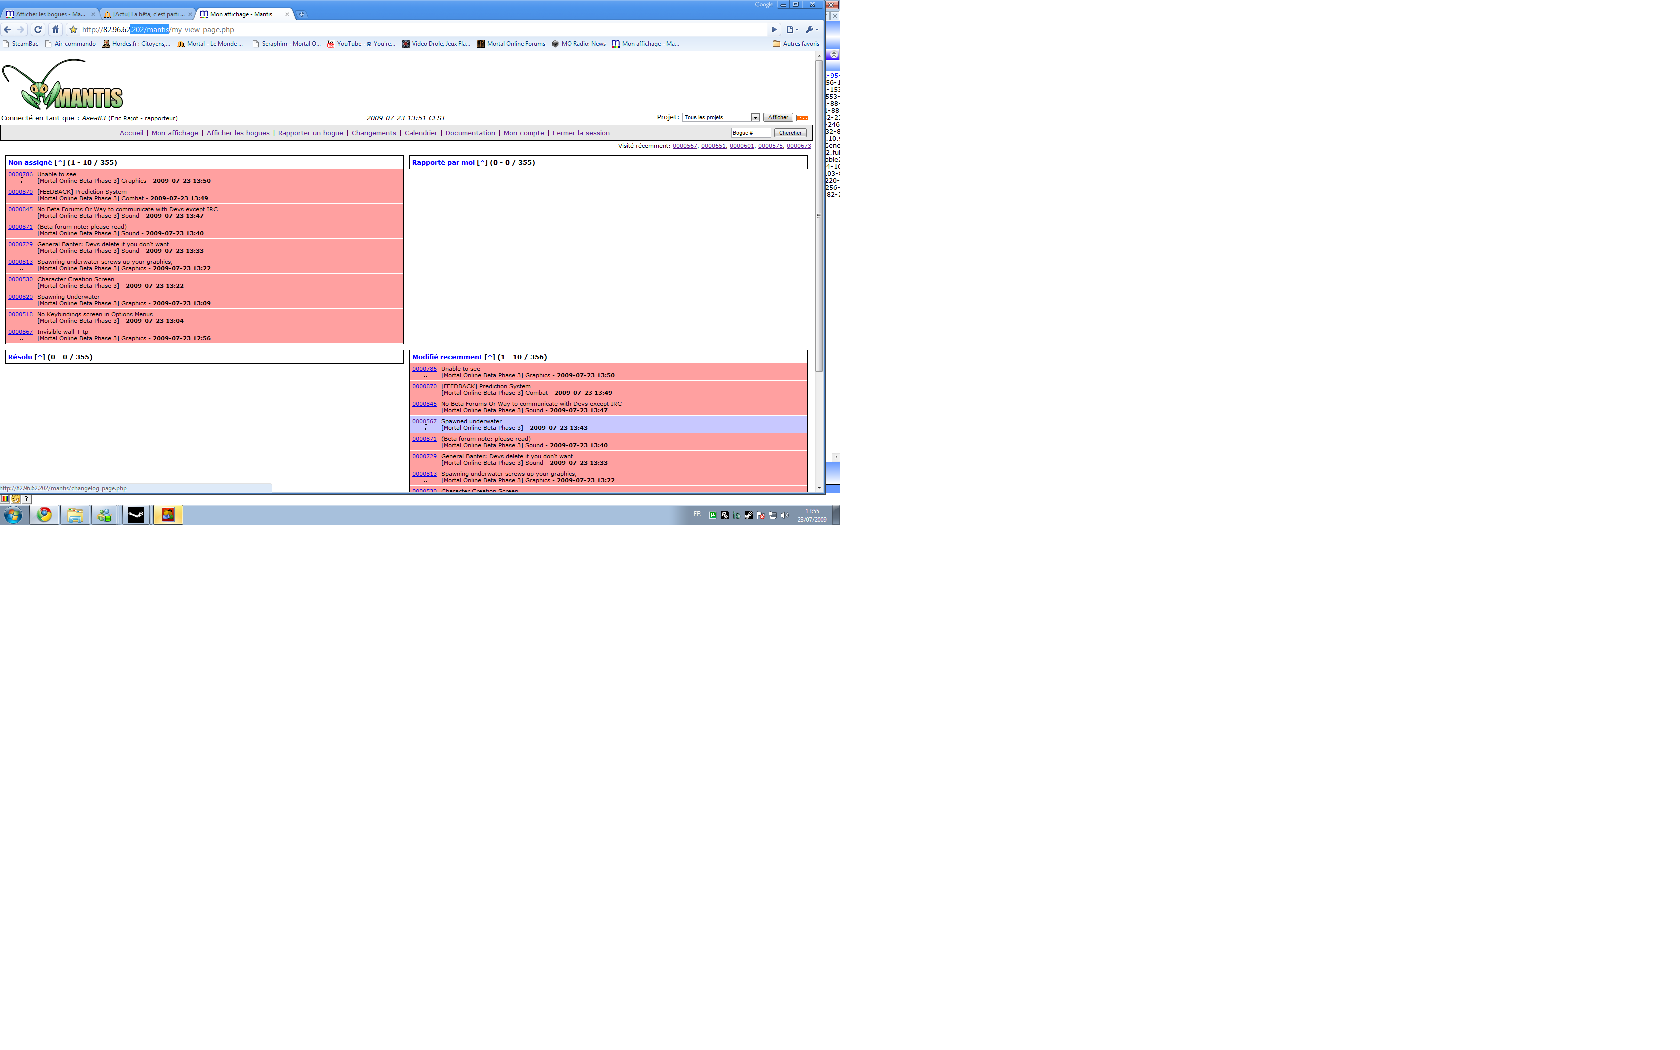Screen dimensions: 1680x1050
Task: Open Rapporter un bogue in the menu
Action: point(311,133)
